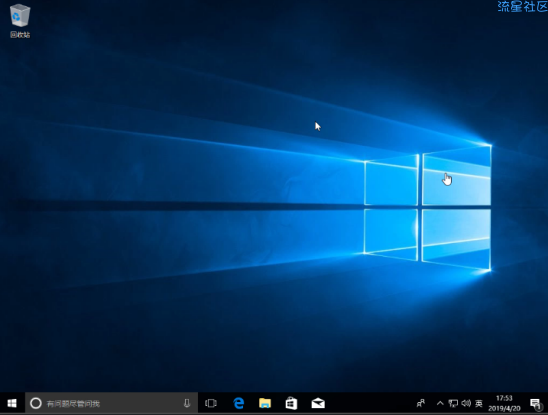
Task: Toggle the 英 input method indicator
Action: (x=479, y=403)
